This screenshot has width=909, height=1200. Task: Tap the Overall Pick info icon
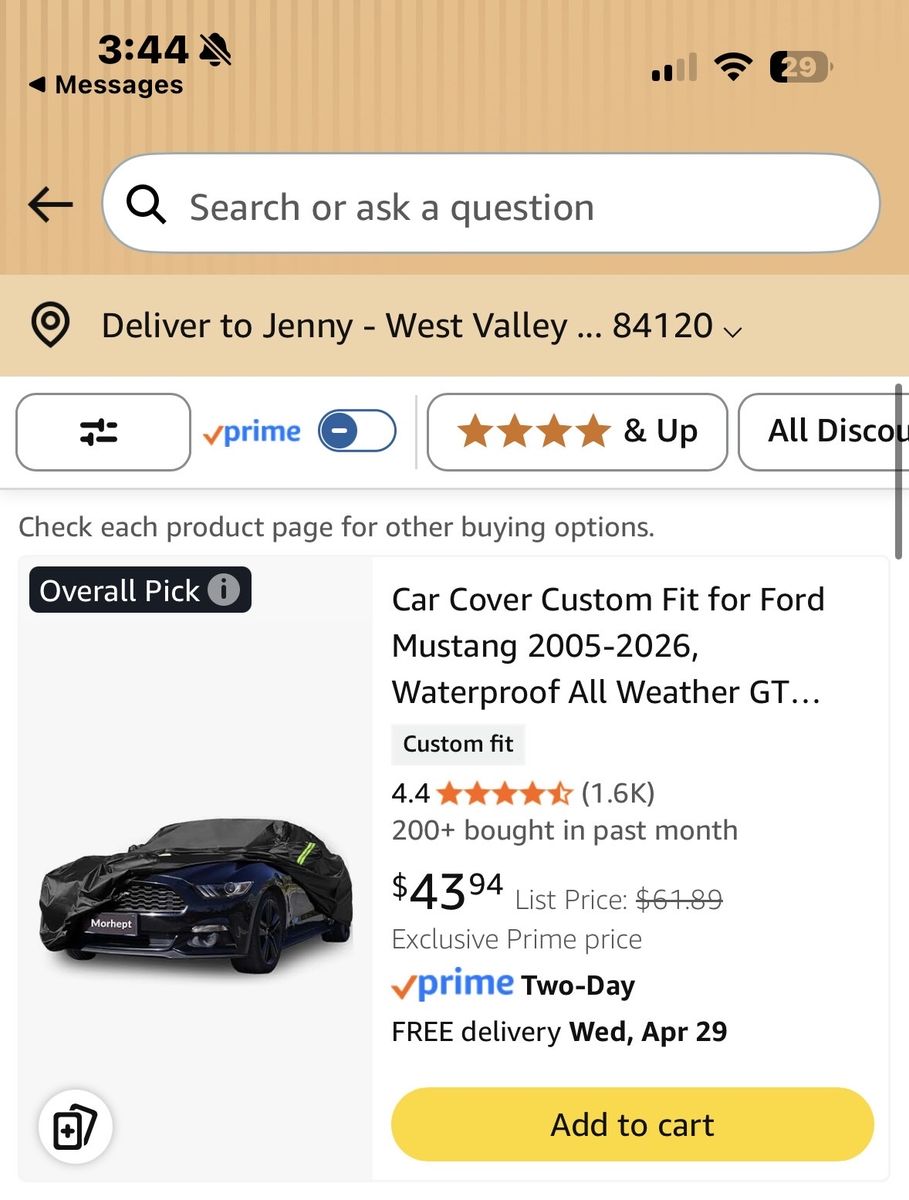[223, 590]
